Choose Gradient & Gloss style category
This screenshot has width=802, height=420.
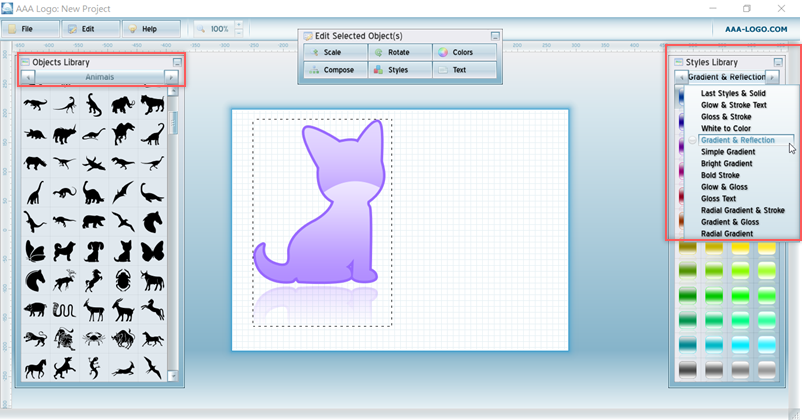(x=730, y=222)
